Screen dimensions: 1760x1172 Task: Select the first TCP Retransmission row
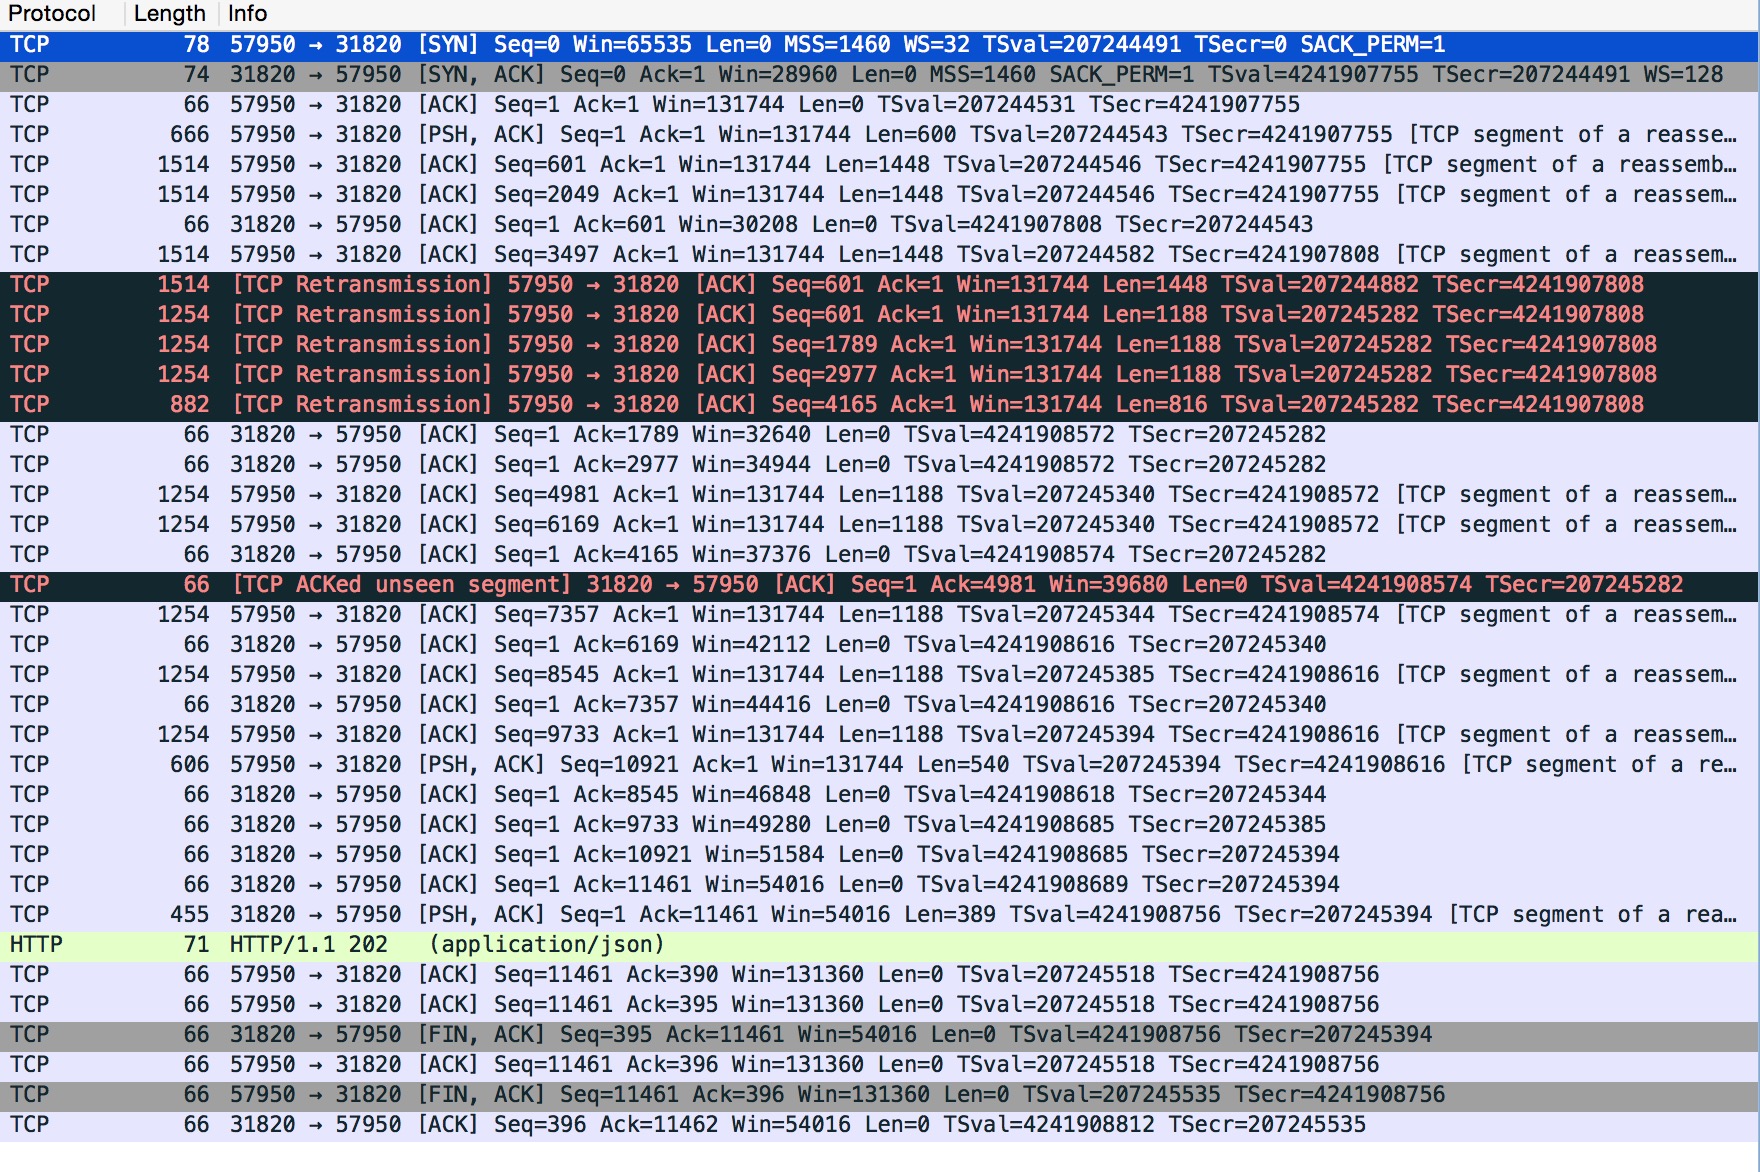pos(600,284)
